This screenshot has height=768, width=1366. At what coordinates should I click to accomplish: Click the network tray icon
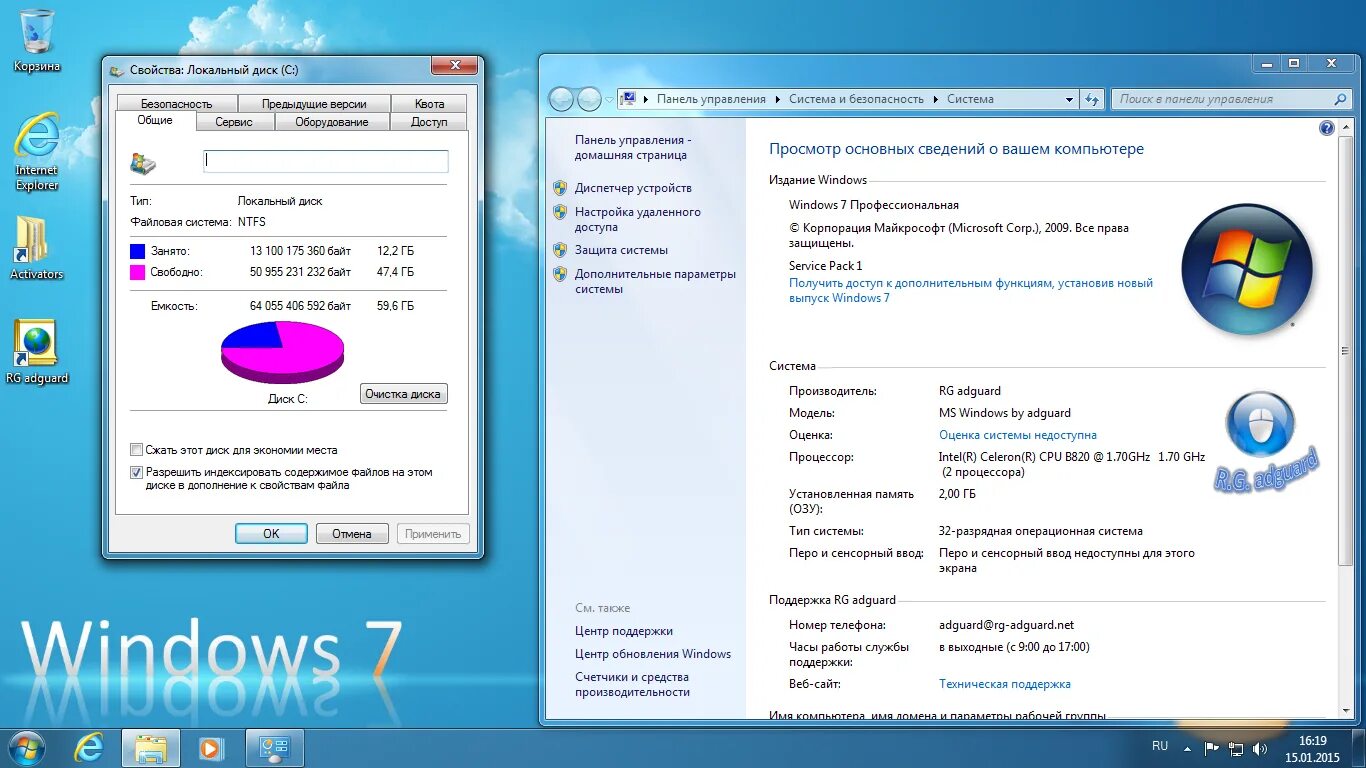tap(1236, 748)
